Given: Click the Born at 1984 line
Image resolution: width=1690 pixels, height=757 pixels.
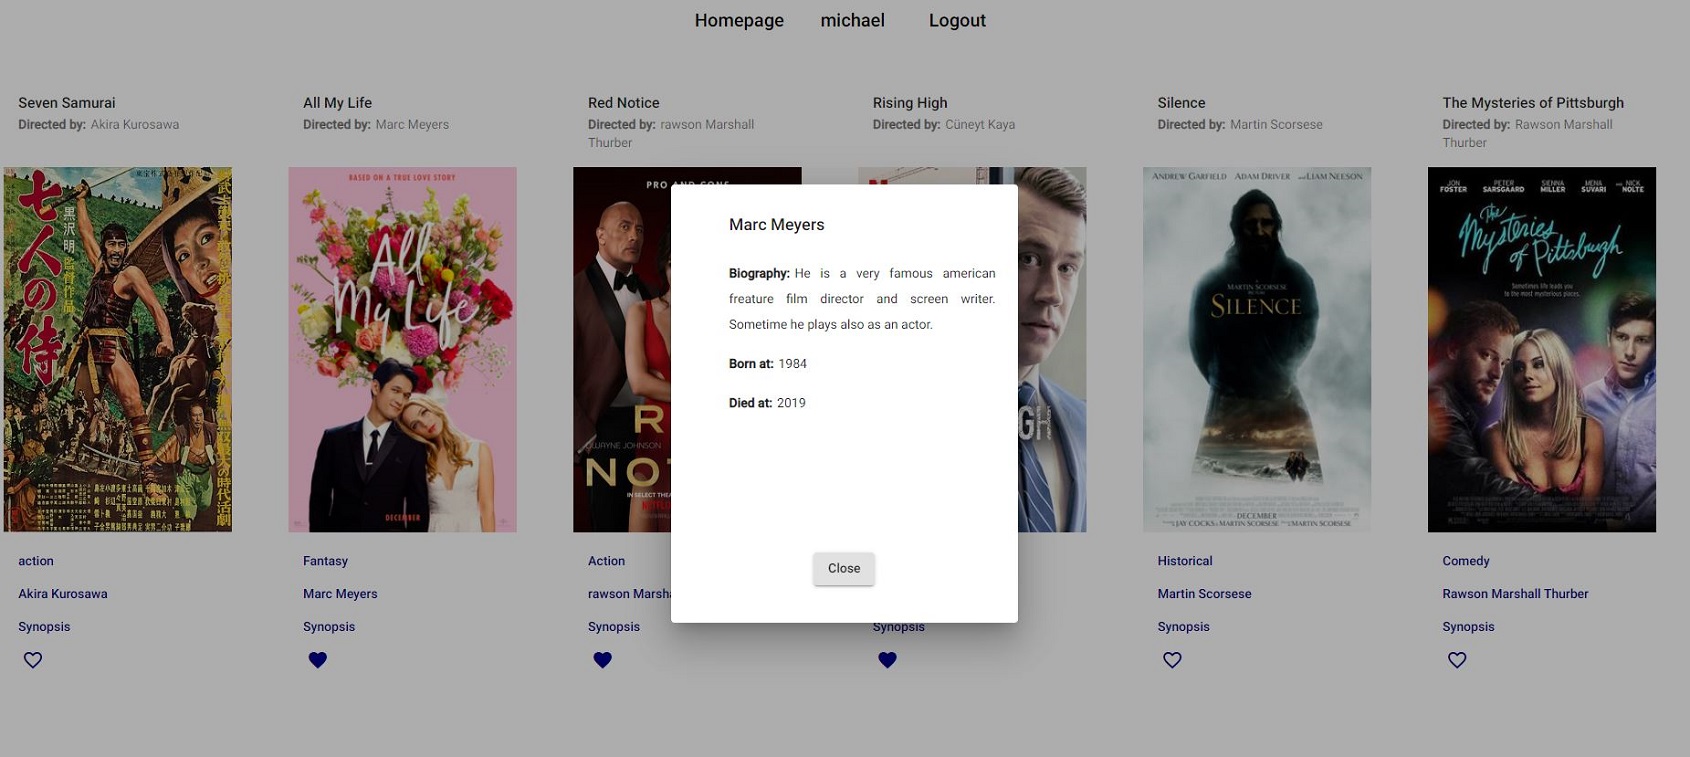Looking at the screenshot, I should pos(768,364).
